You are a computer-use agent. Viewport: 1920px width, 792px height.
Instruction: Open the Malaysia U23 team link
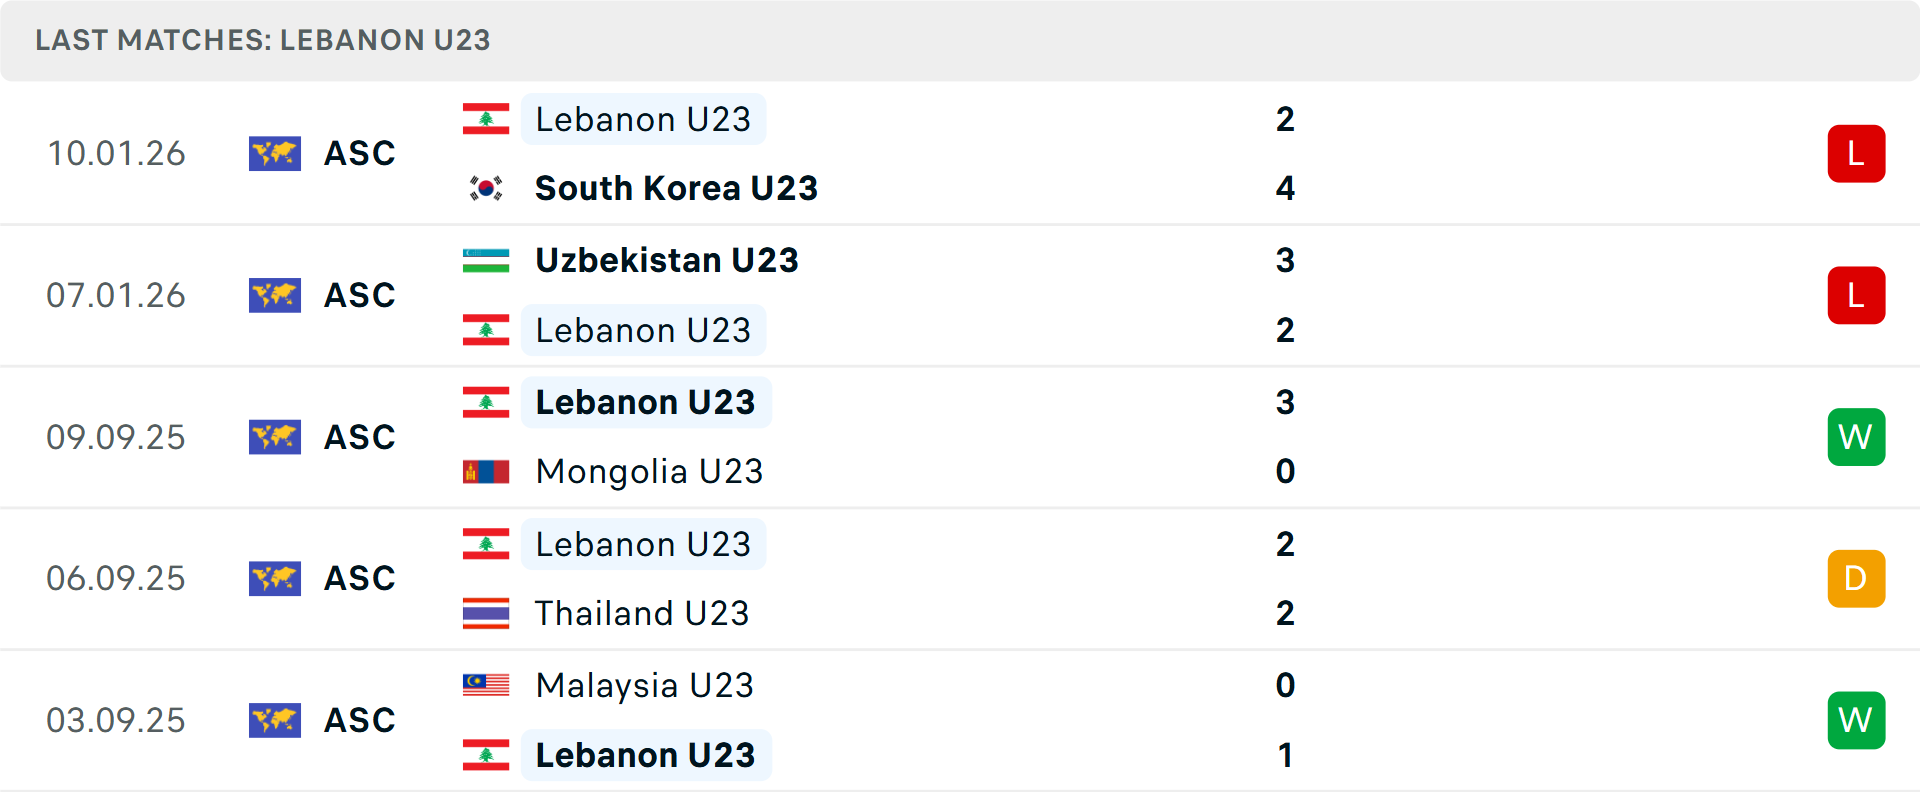pos(644,685)
